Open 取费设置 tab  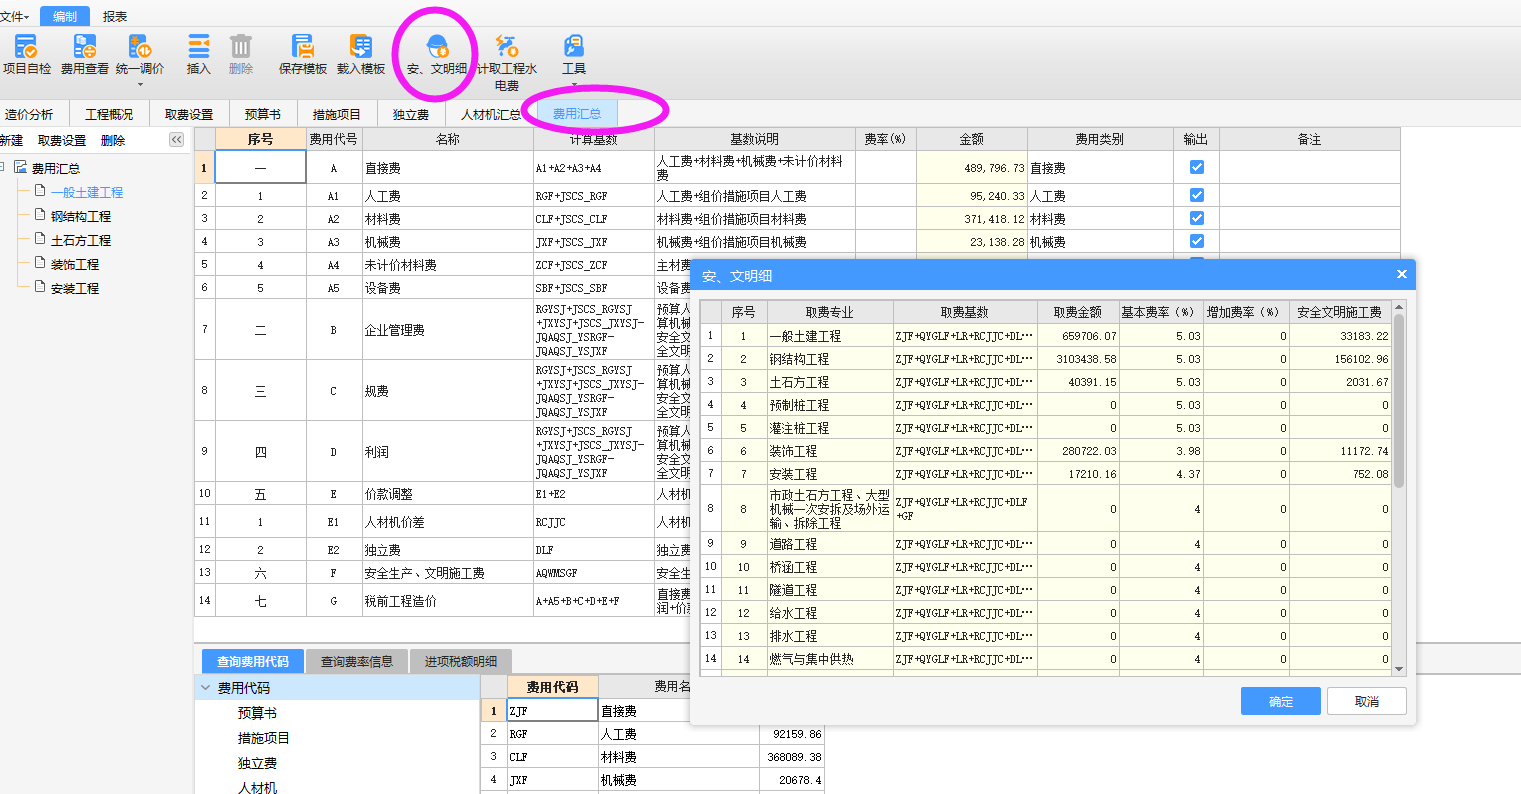(189, 115)
